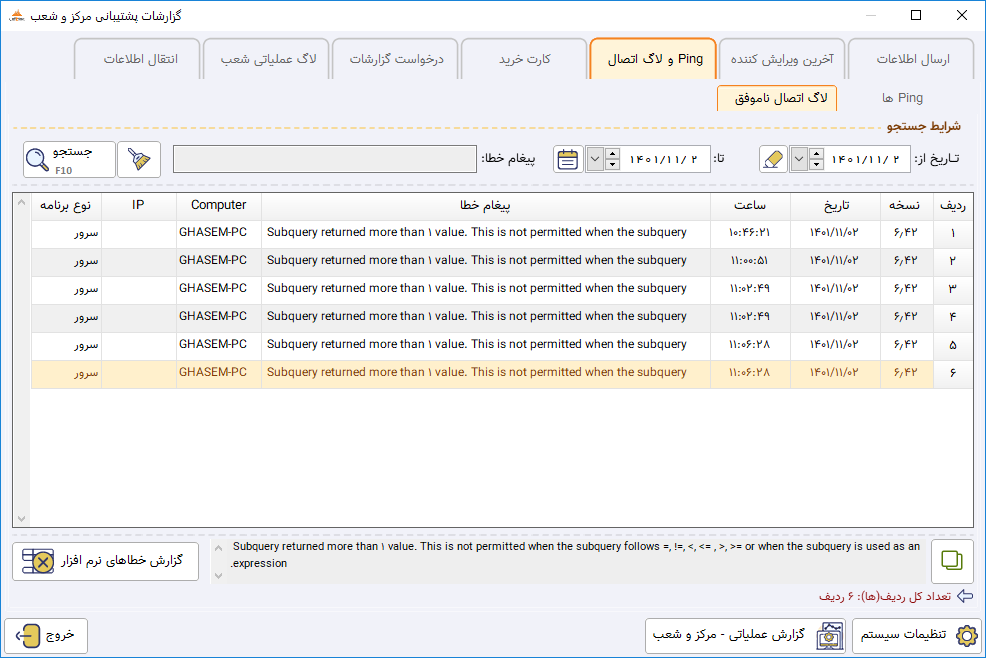
Task: Switch to the انتقال اطلاعات tab
Action: point(138,59)
